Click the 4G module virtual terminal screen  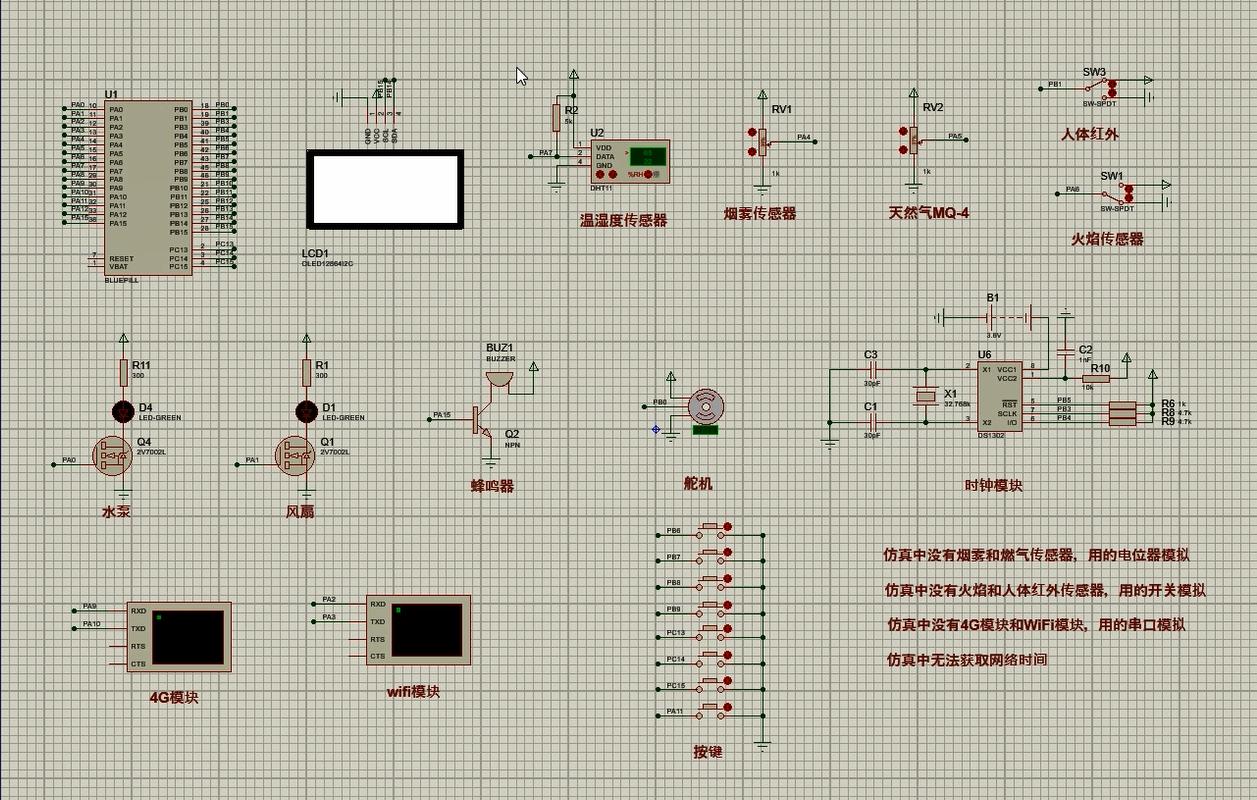[x=188, y=636]
